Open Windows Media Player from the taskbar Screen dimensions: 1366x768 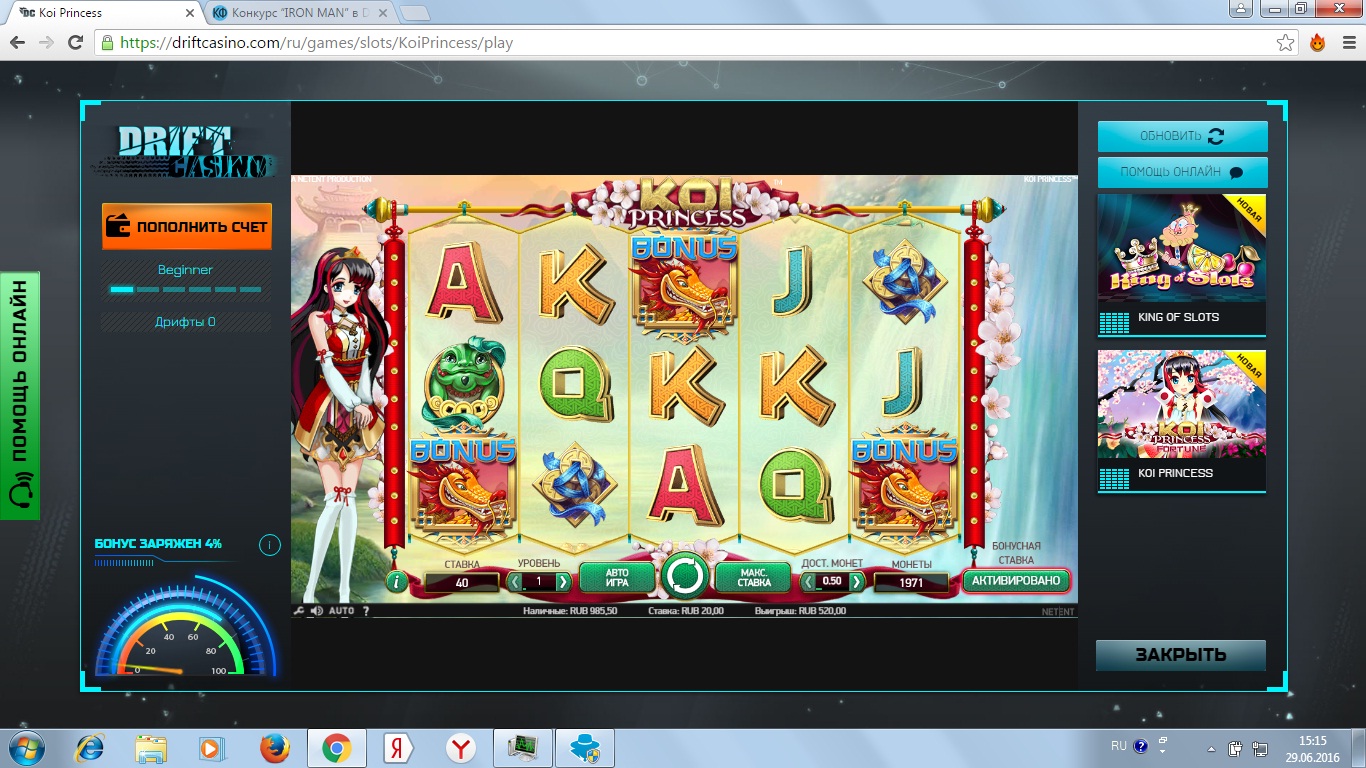point(211,748)
